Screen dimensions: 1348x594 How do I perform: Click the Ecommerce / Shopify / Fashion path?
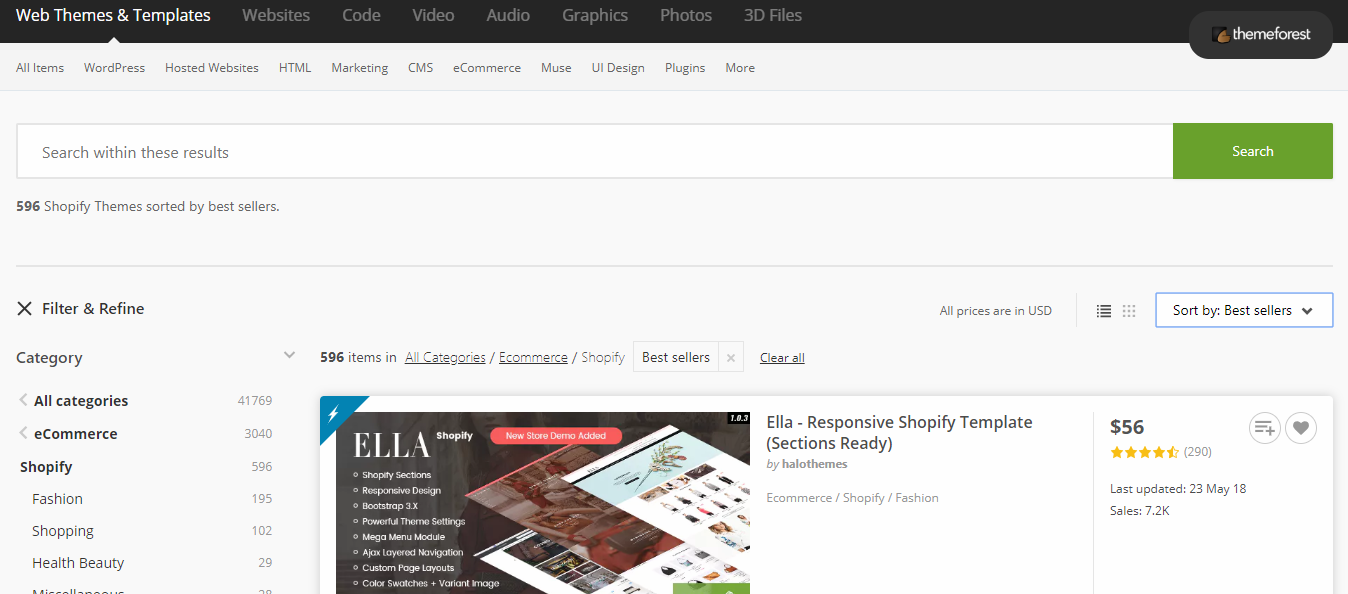pyautogui.click(x=852, y=498)
